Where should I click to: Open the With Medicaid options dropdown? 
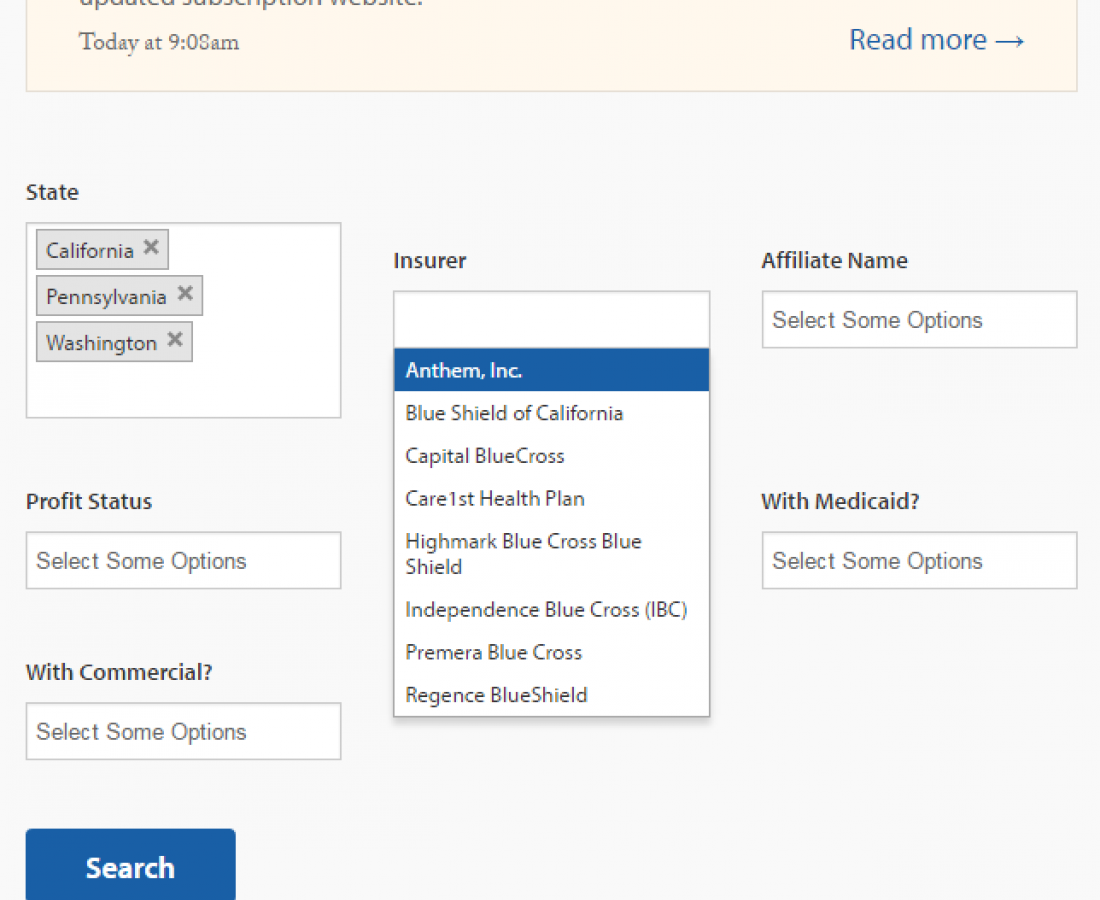pos(919,560)
